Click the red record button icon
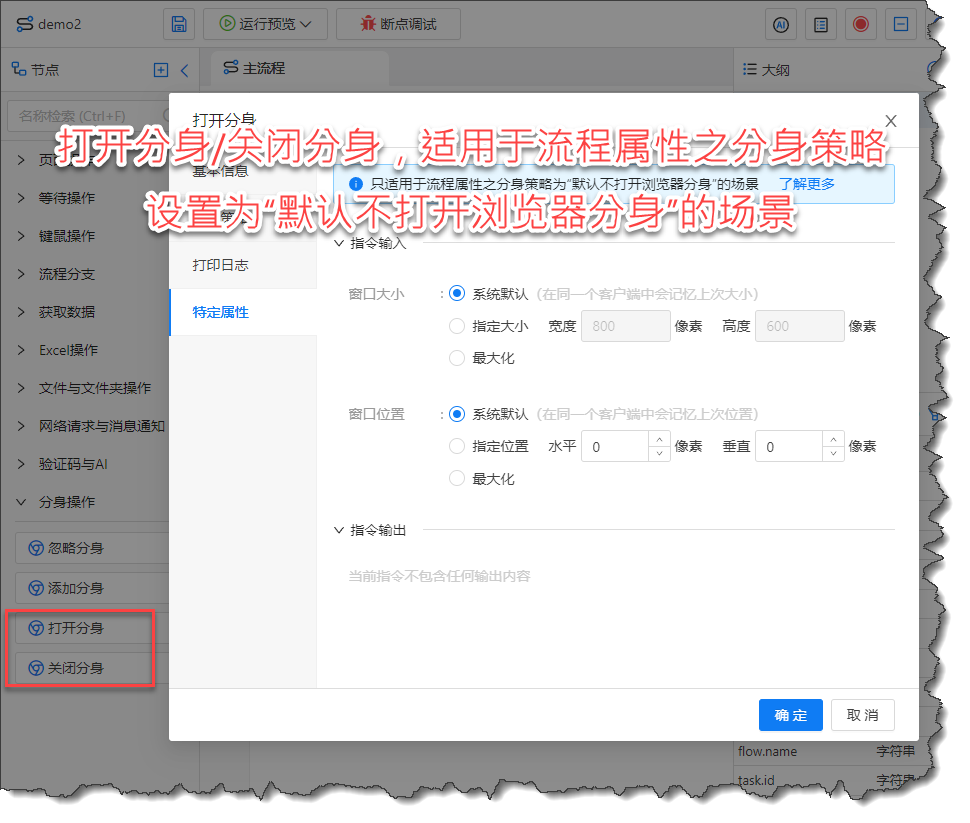This screenshot has width=970, height=823. pyautogui.click(x=860, y=24)
